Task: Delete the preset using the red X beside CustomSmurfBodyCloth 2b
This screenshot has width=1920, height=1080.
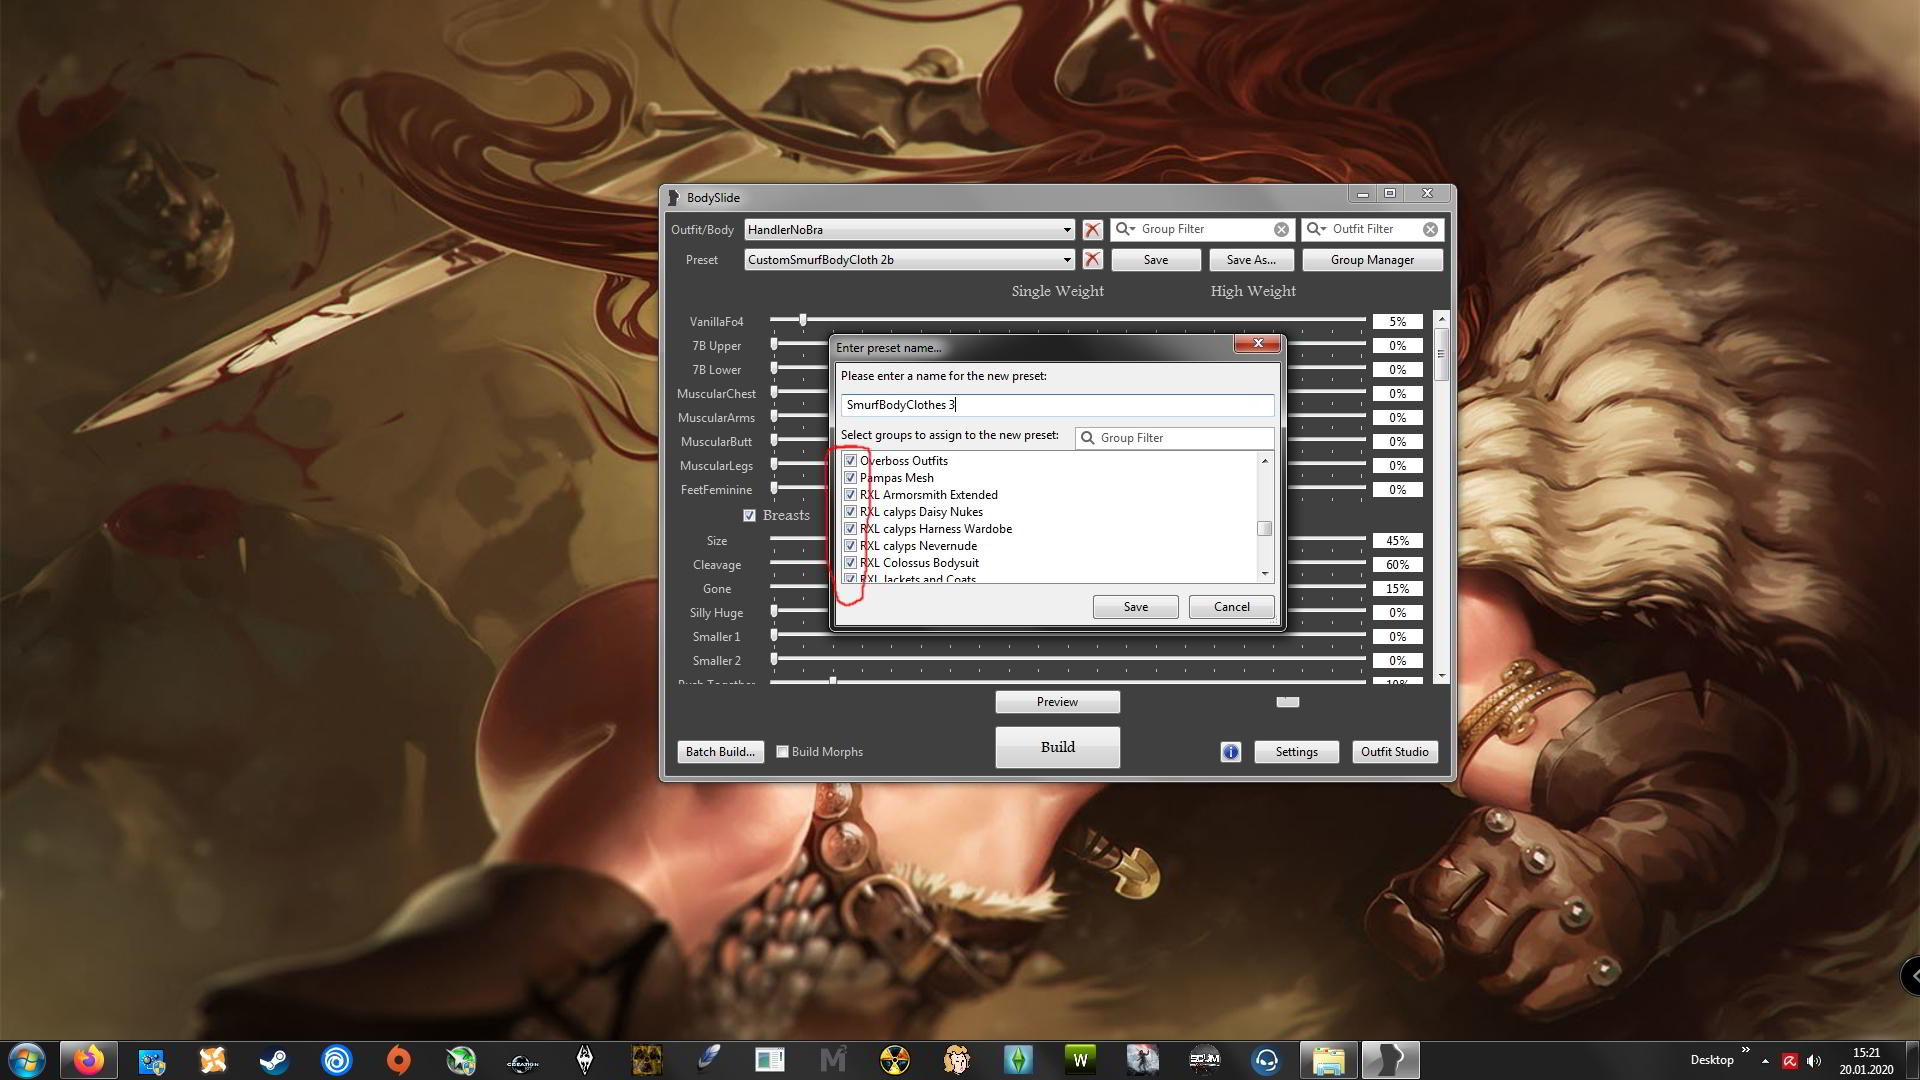Action: [x=1092, y=260]
